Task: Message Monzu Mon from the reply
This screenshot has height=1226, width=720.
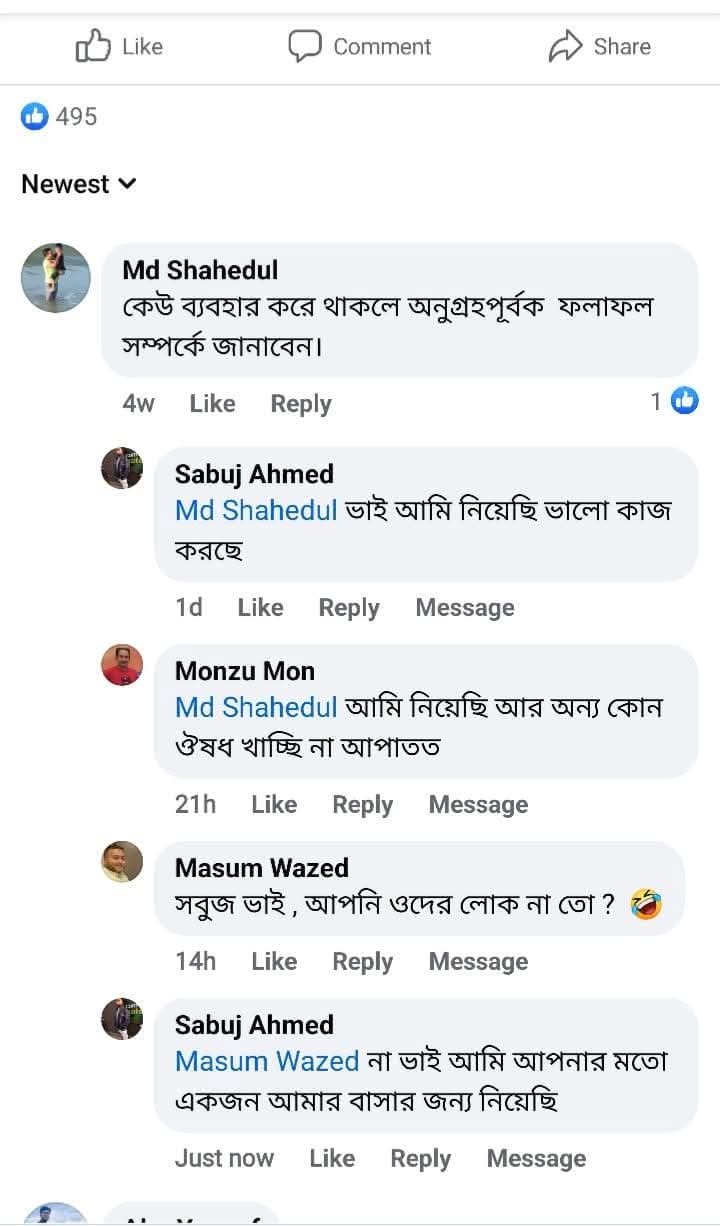Action: pyautogui.click(x=478, y=805)
